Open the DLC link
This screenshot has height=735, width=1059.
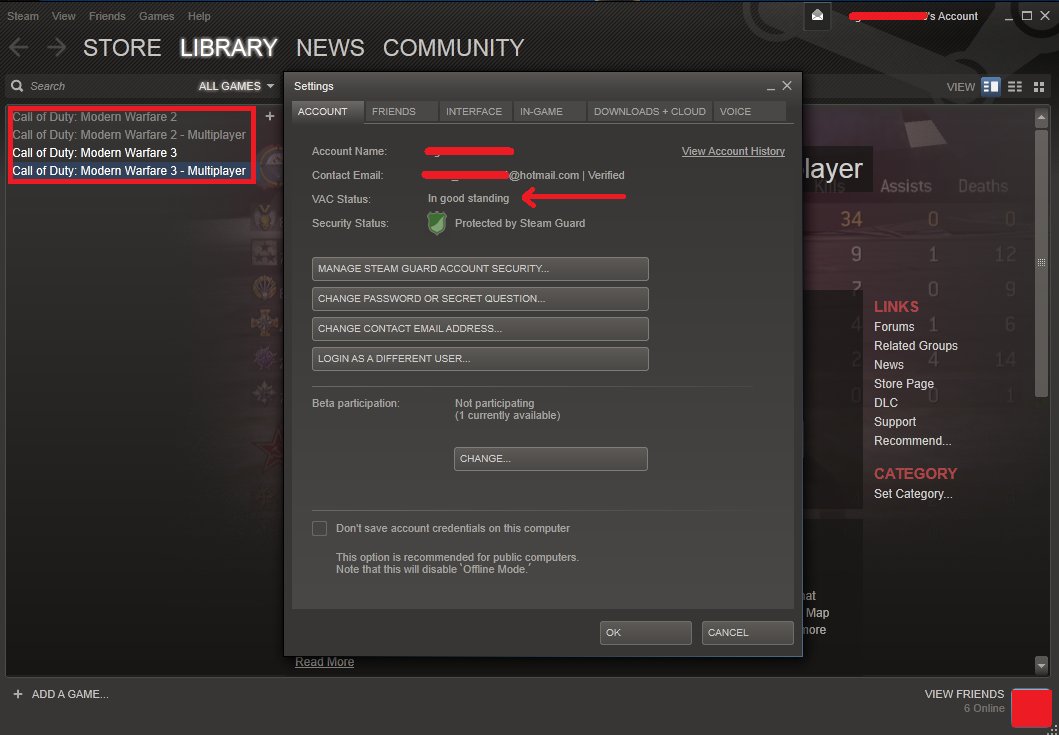pyautogui.click(x=886, y=403)
